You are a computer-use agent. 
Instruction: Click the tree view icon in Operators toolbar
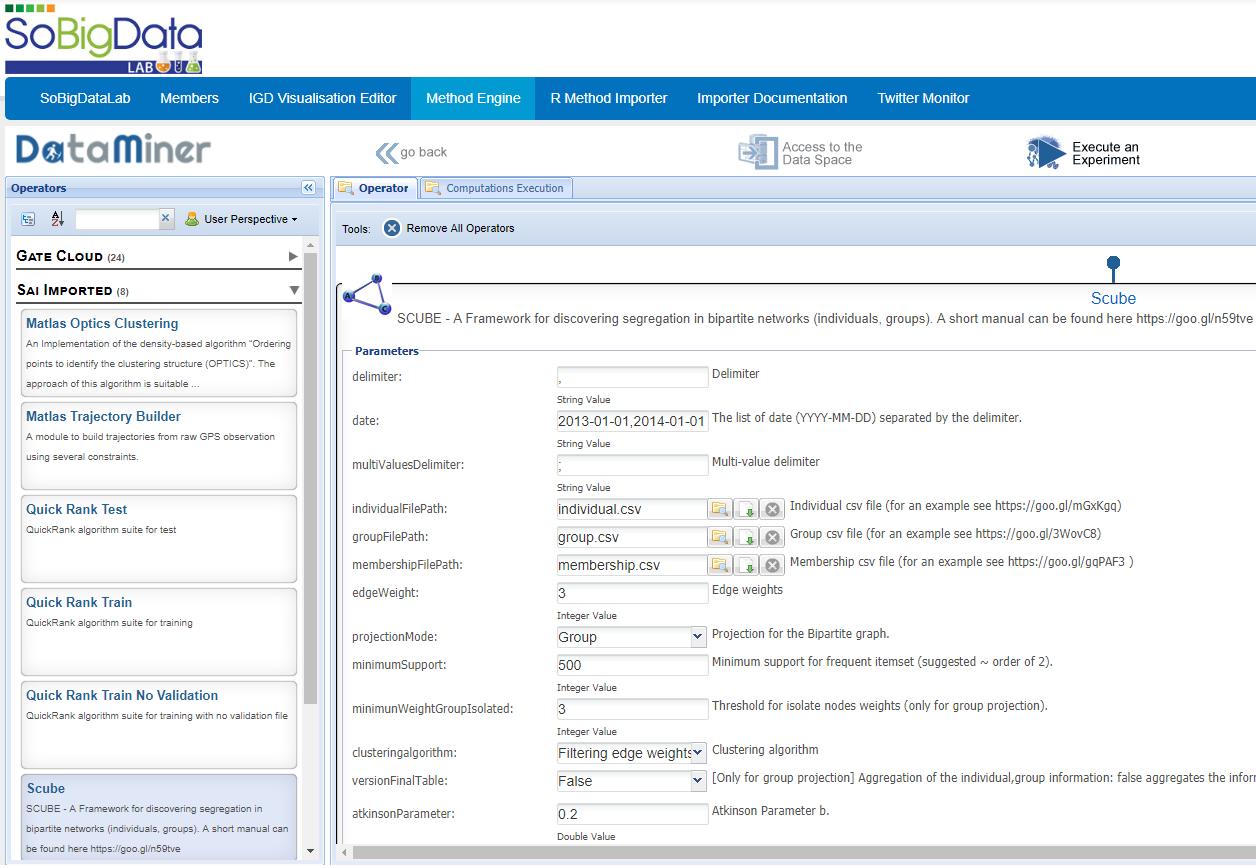click(x=28, y=219)
